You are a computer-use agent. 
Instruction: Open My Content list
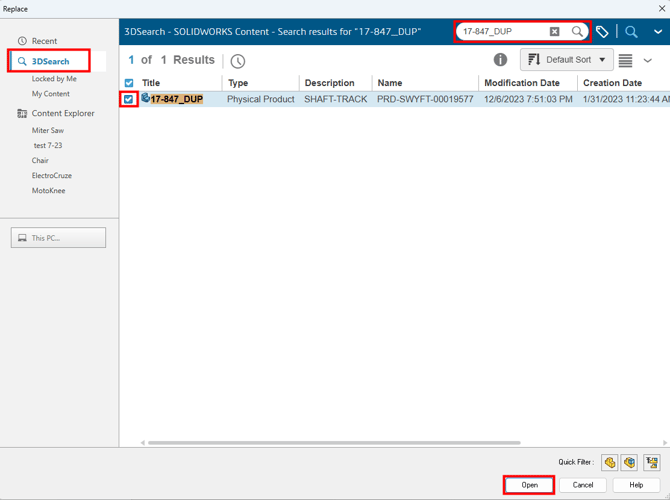click(50, 94)
